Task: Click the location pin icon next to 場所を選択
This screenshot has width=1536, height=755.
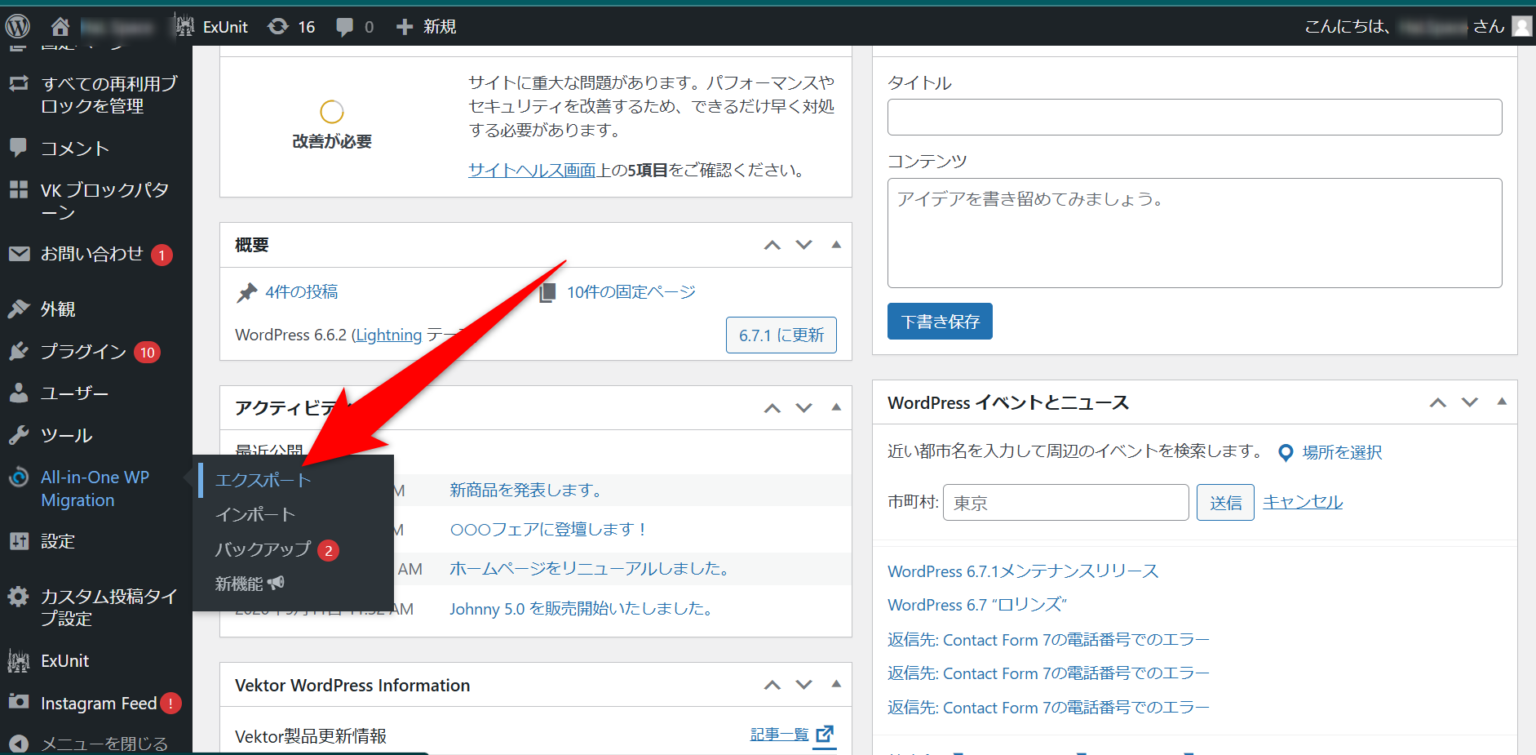Action: pyautogui.click(x=1286, y=452)
